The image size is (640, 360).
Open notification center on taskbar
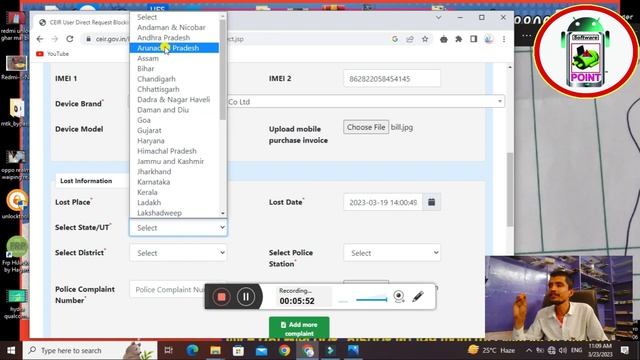coord(624,350)
